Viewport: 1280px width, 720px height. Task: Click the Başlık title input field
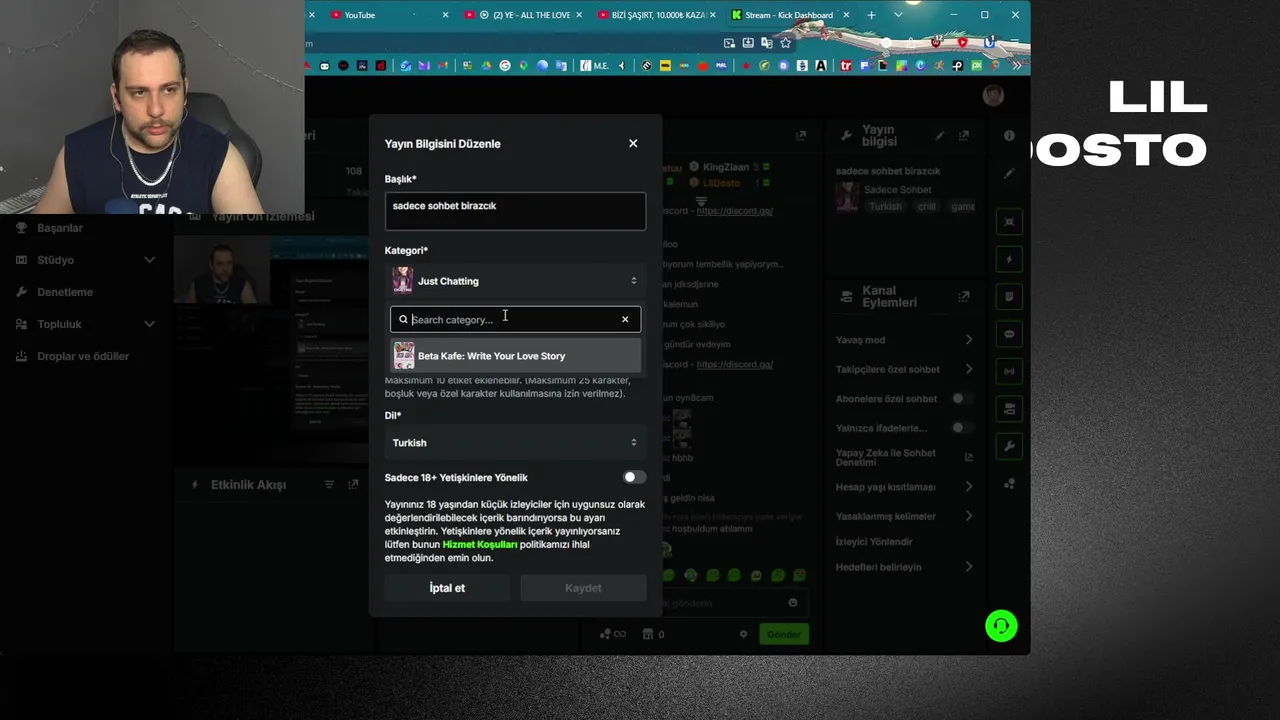click(515, 211)
